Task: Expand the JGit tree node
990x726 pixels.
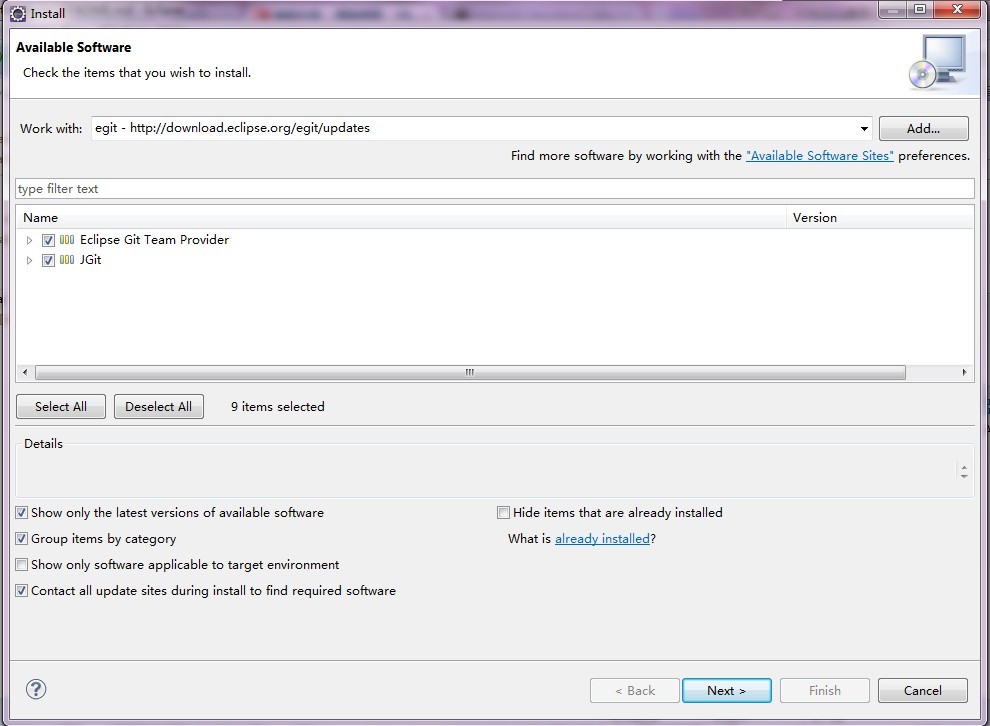Action: 29,260
